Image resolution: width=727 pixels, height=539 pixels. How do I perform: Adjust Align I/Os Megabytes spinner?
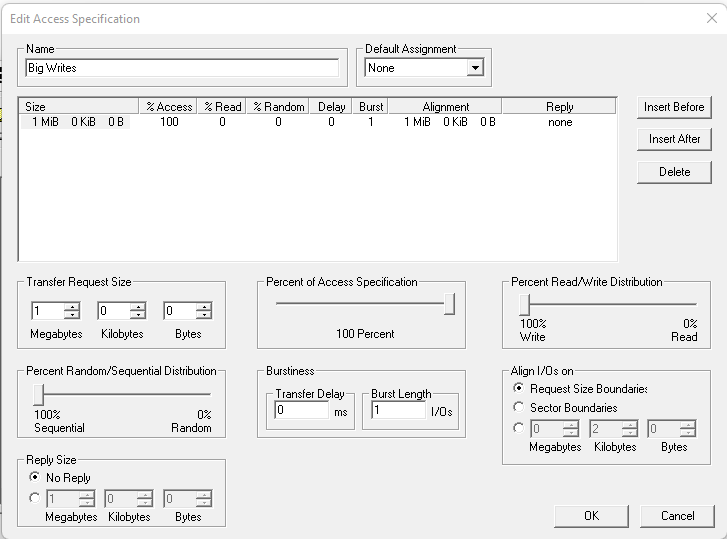pyautogui.click(x=571, y=429)
